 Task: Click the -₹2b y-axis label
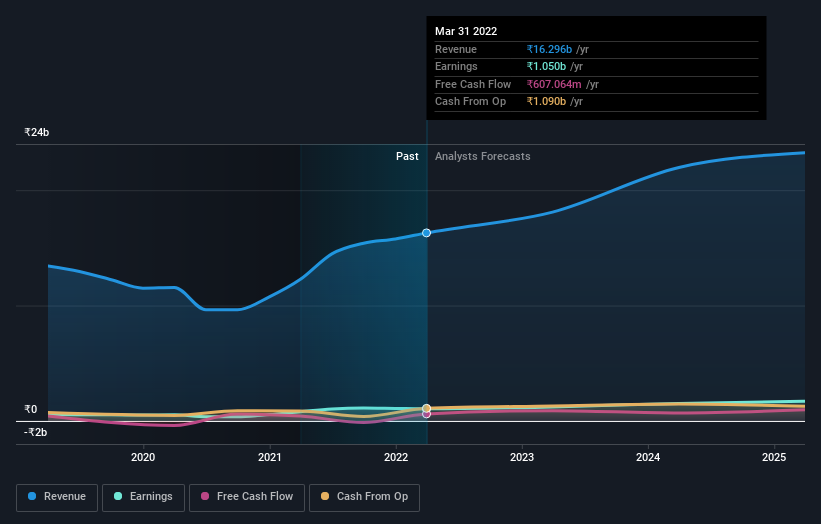tap(36, 432)
